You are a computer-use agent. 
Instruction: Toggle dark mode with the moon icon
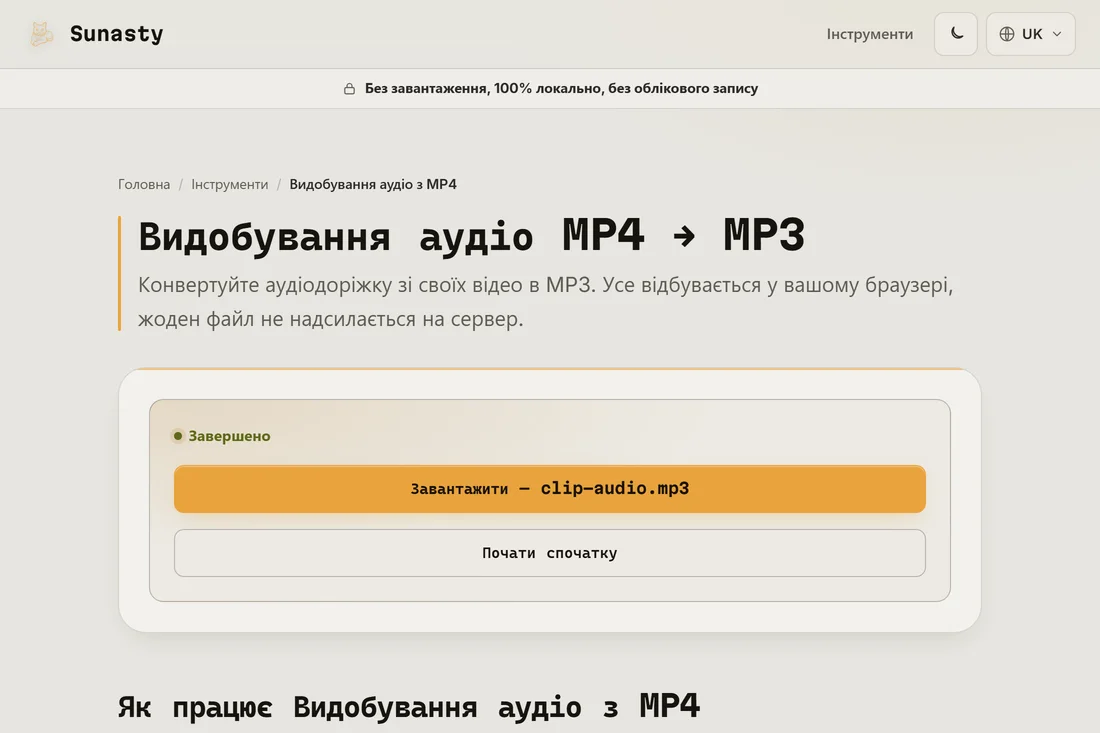pos(955,34)
